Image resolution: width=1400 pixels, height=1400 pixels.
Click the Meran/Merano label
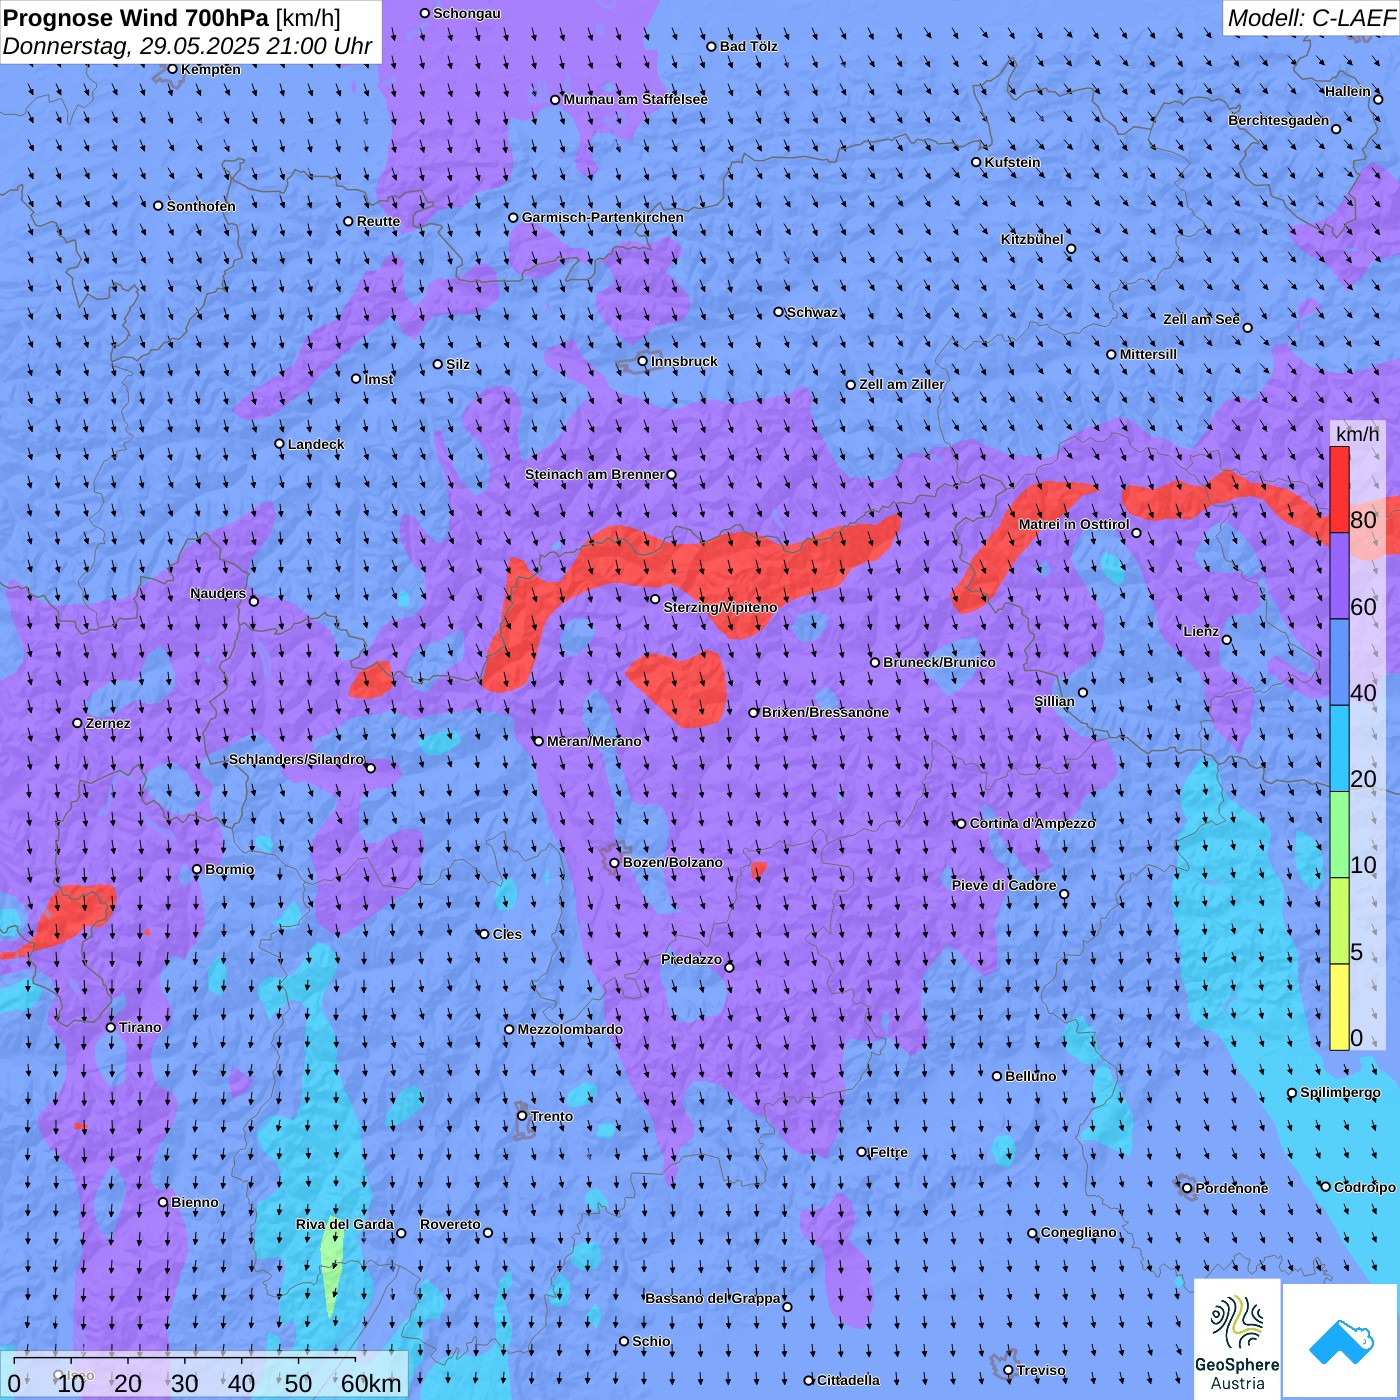coord(594,741)
